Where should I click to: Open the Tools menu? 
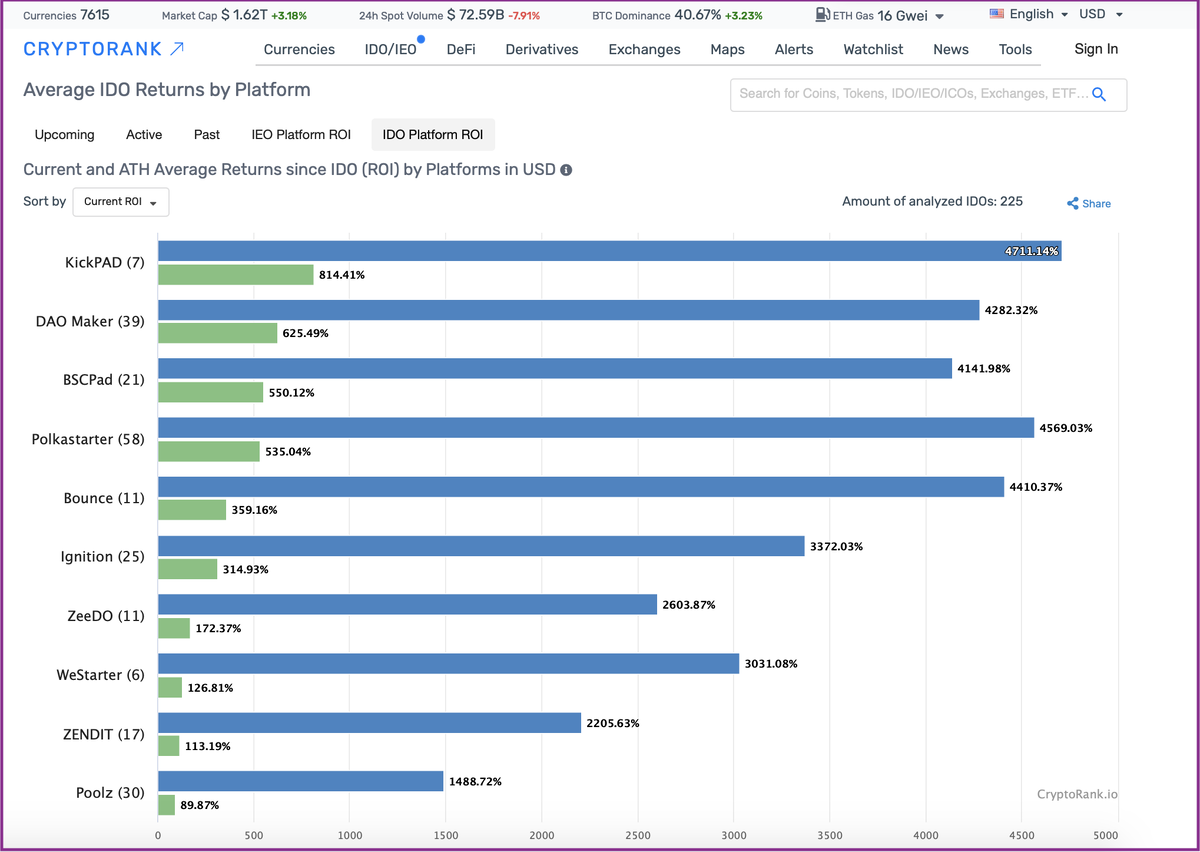1015,49
